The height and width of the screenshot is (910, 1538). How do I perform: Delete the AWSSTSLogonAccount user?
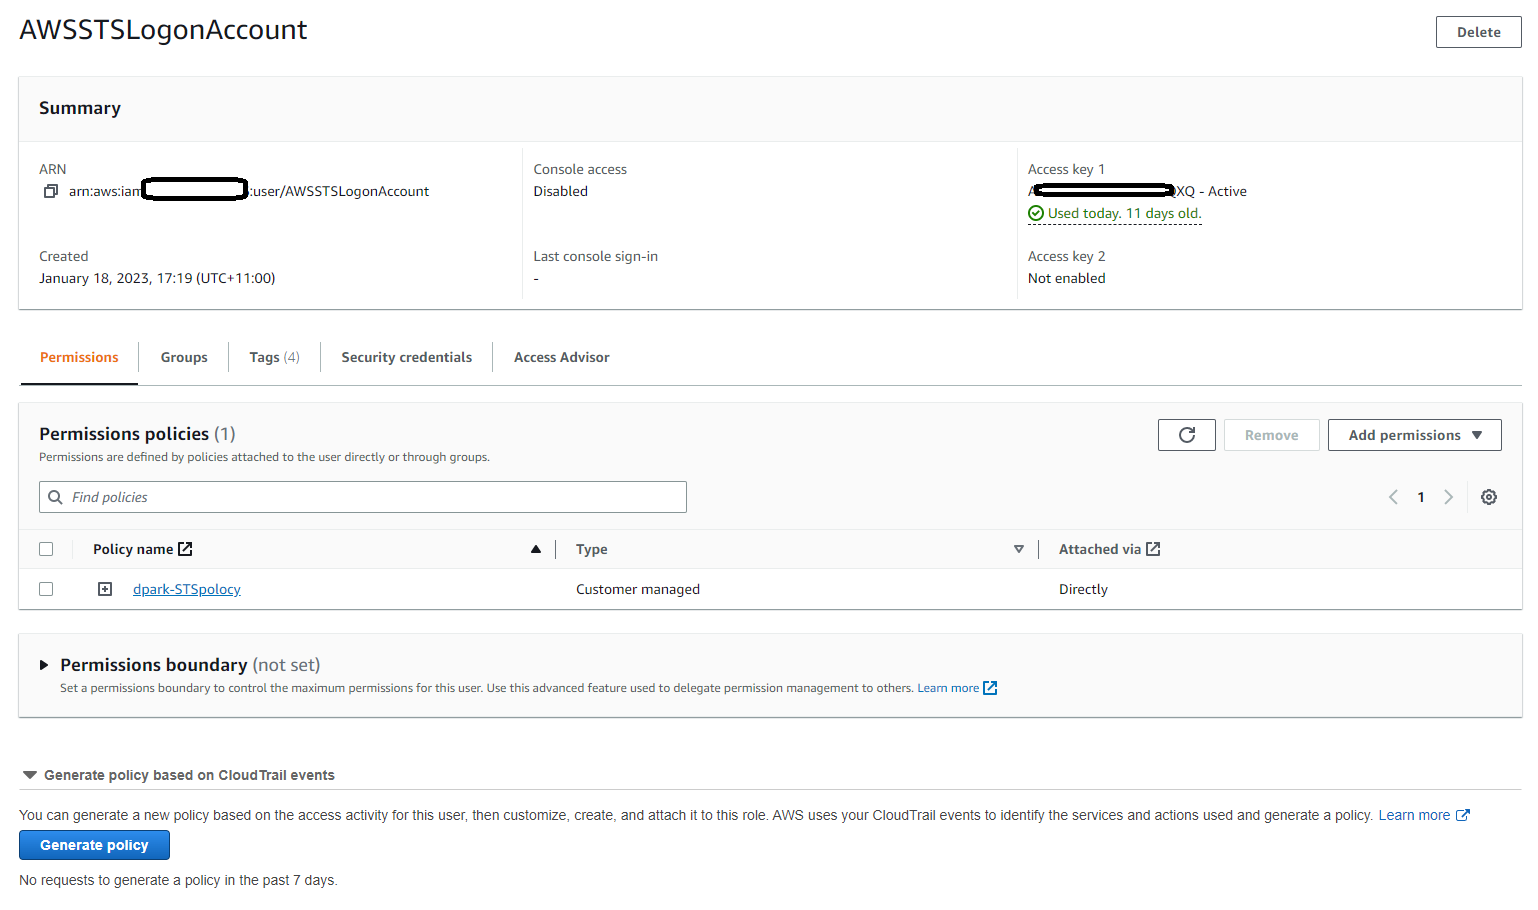click(1478, 31)
